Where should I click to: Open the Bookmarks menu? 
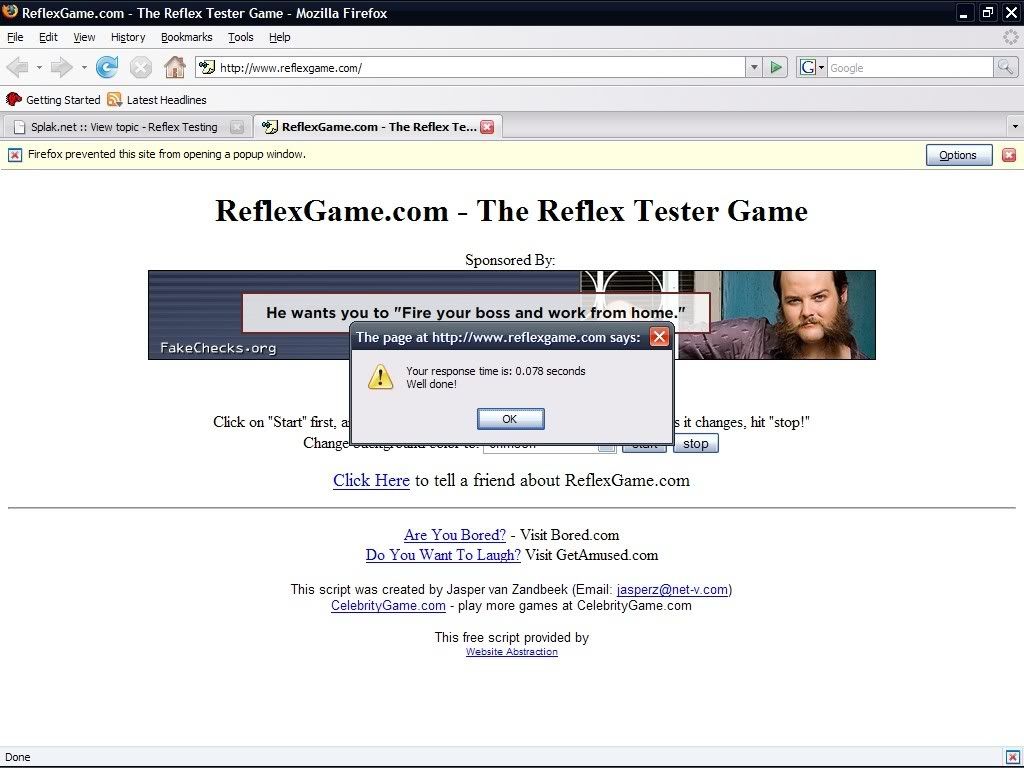[x=186, y=37]
